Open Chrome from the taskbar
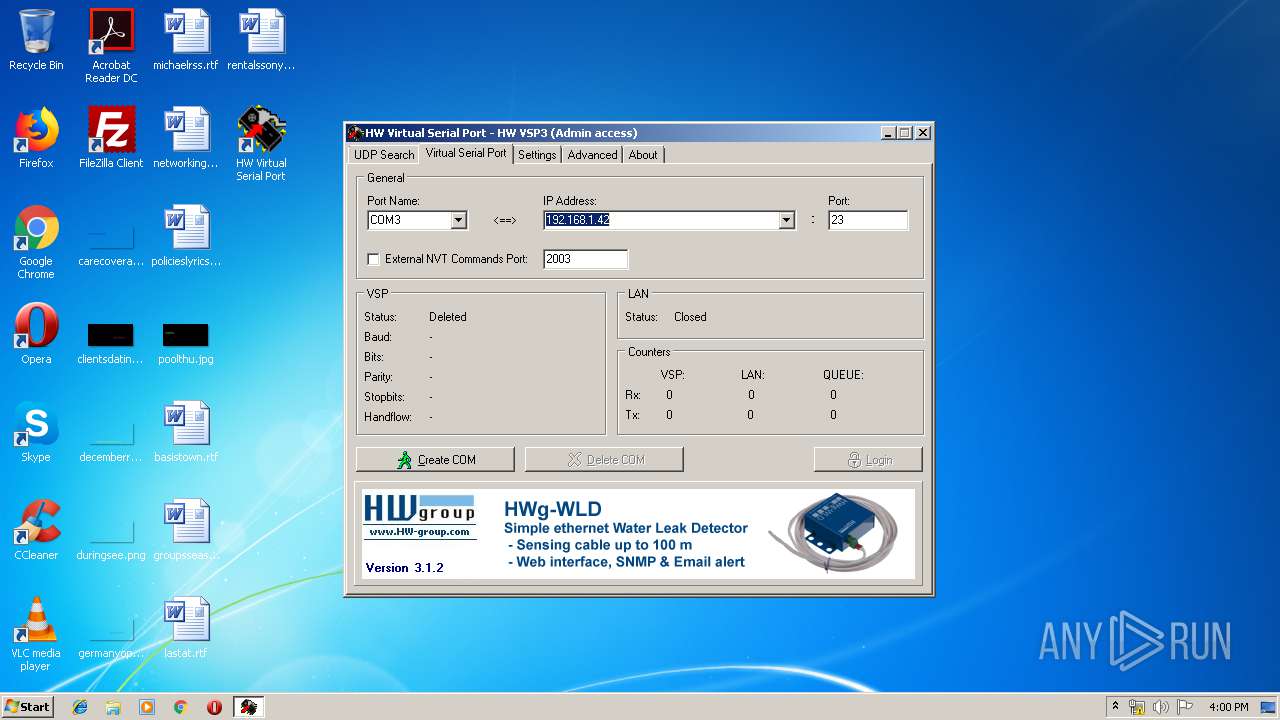Screen dimensions: 1280x720 click(x=180, y=707)
